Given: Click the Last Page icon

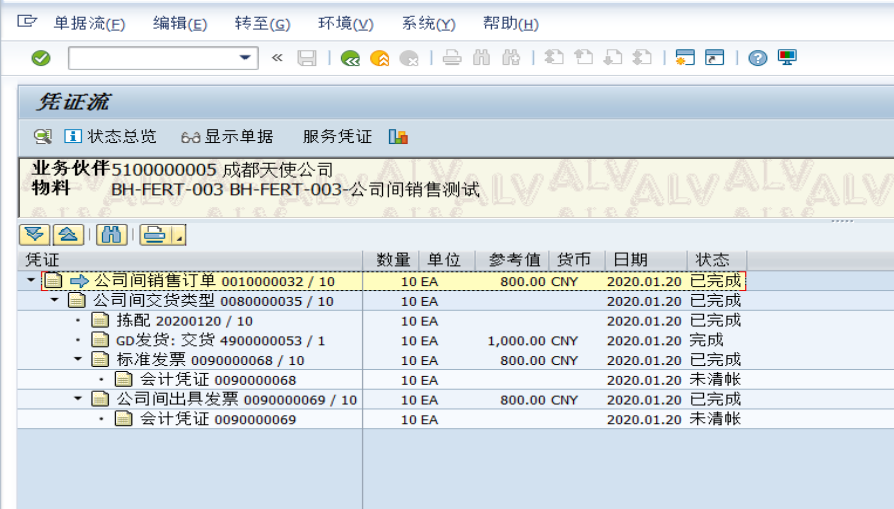Looking at the screenshot, I should (642, 58).
